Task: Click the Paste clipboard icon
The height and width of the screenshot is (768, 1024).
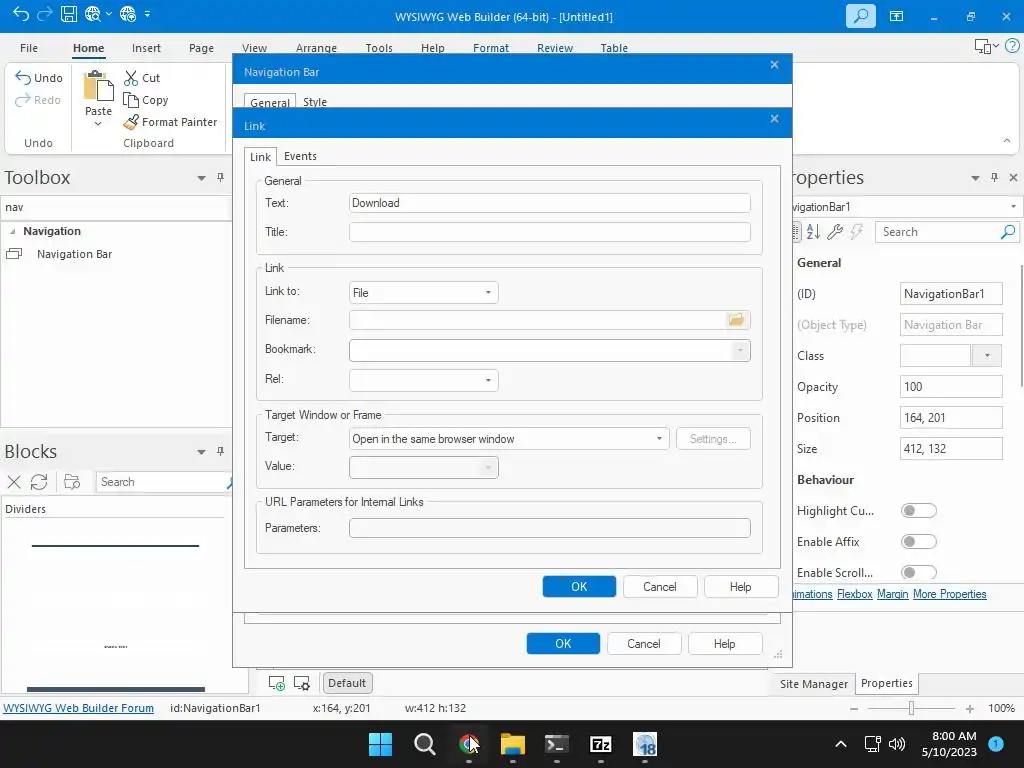Action: click(x=98, y=86)
